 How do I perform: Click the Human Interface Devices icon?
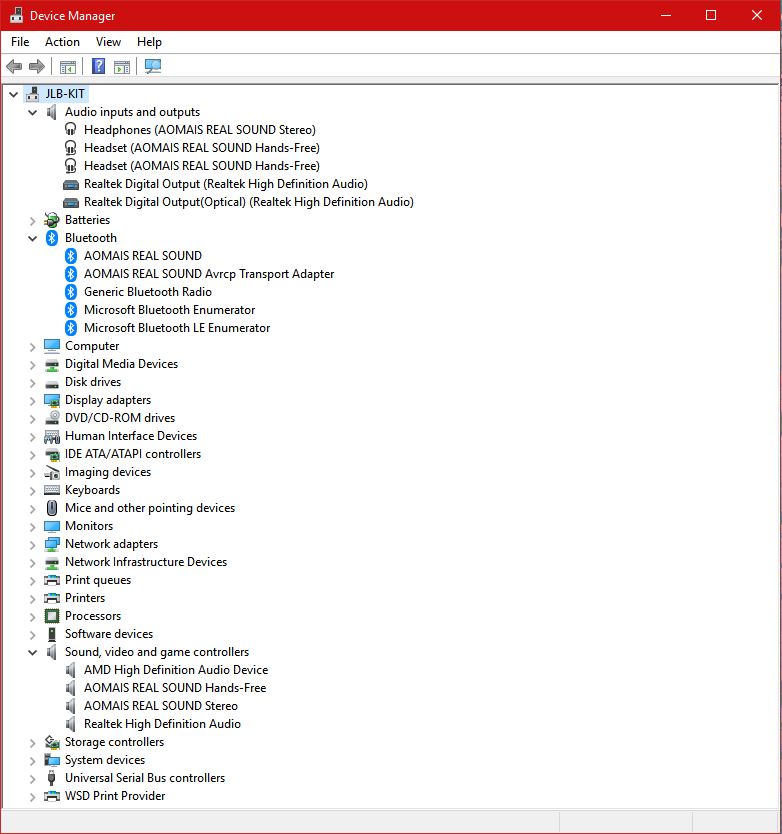(x=52, y=437)
